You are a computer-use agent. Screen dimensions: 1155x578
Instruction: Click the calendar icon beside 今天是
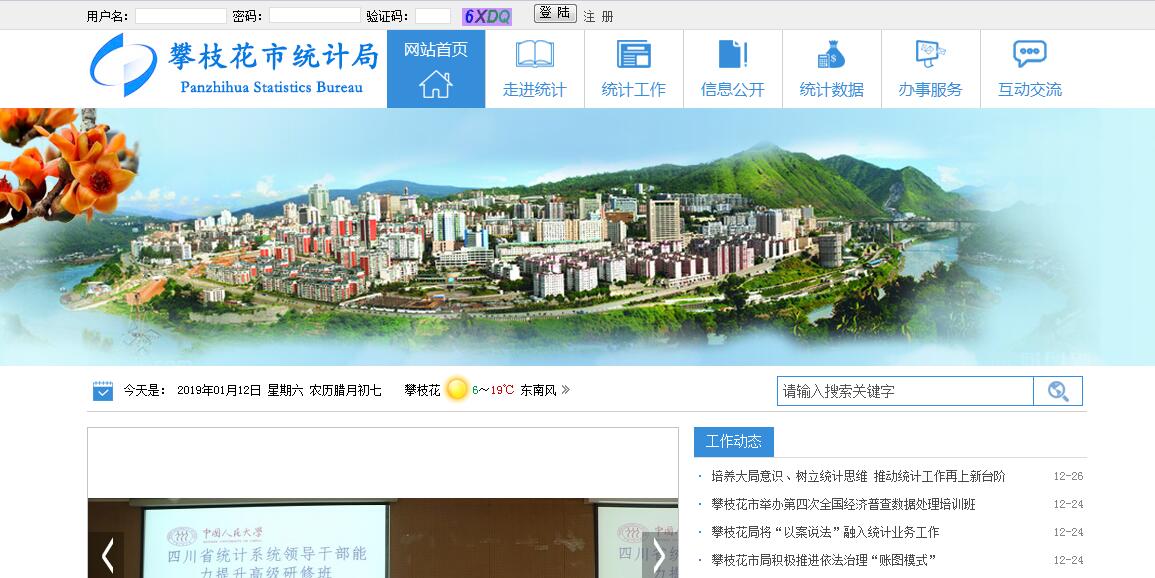point(103,390)
